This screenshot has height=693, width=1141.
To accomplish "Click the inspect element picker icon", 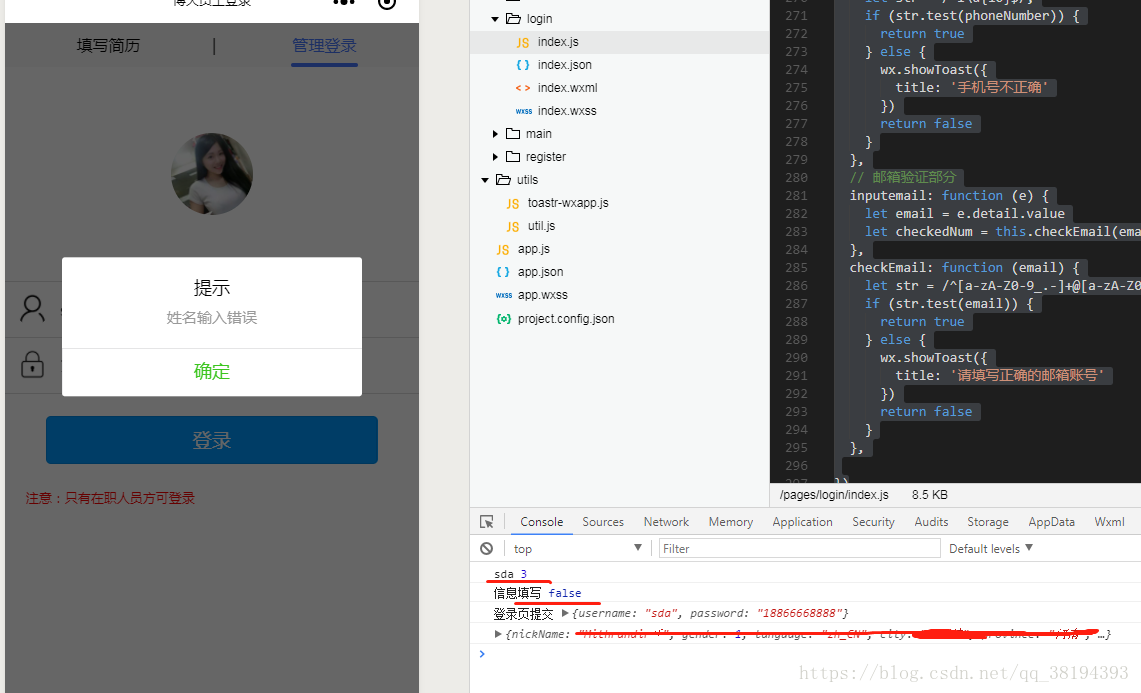I will (x=487, y=522).
